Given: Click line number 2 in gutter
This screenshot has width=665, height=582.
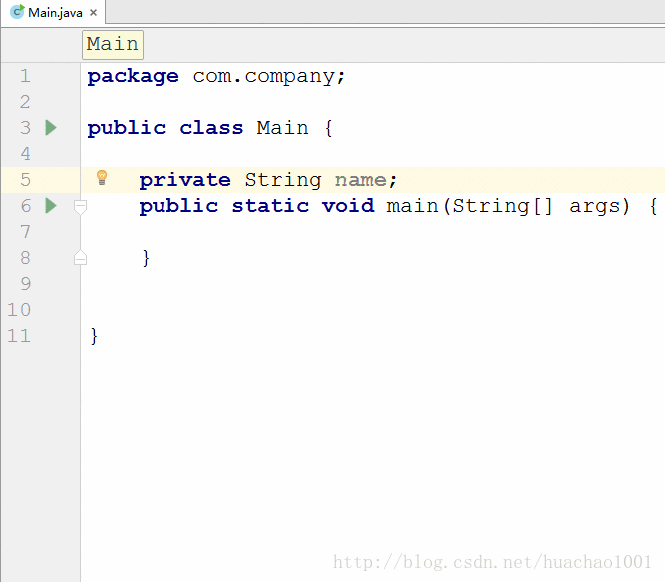Looking at the screenshot, I should coord(25,102).
